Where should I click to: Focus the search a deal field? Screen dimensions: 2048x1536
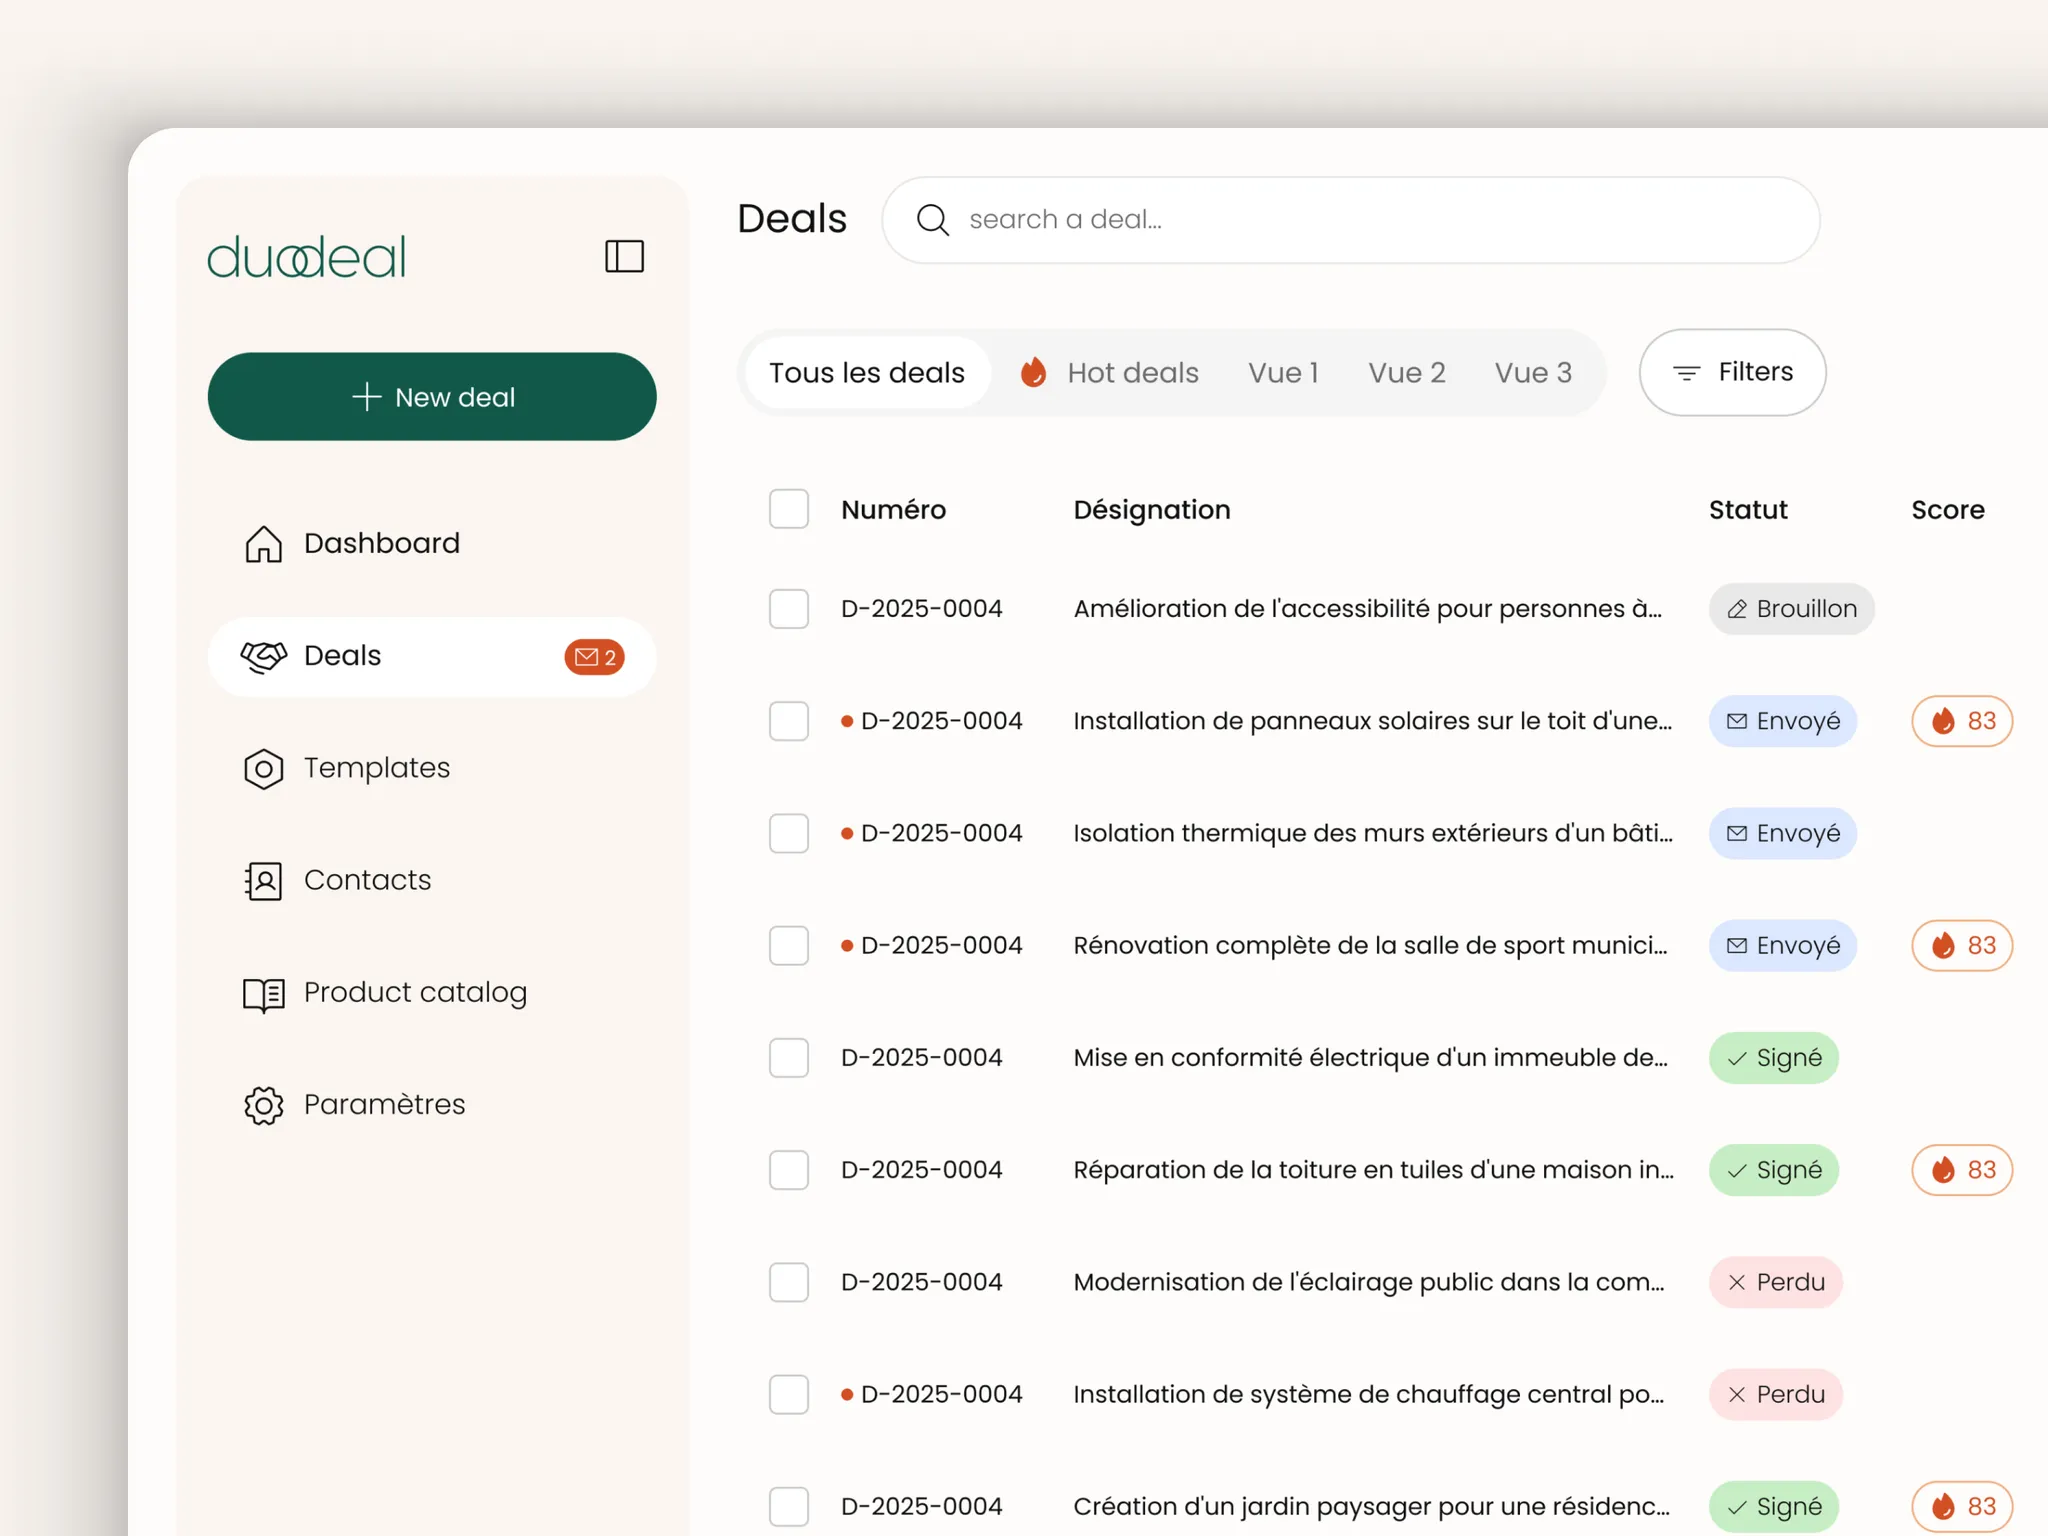[1350, 220]
